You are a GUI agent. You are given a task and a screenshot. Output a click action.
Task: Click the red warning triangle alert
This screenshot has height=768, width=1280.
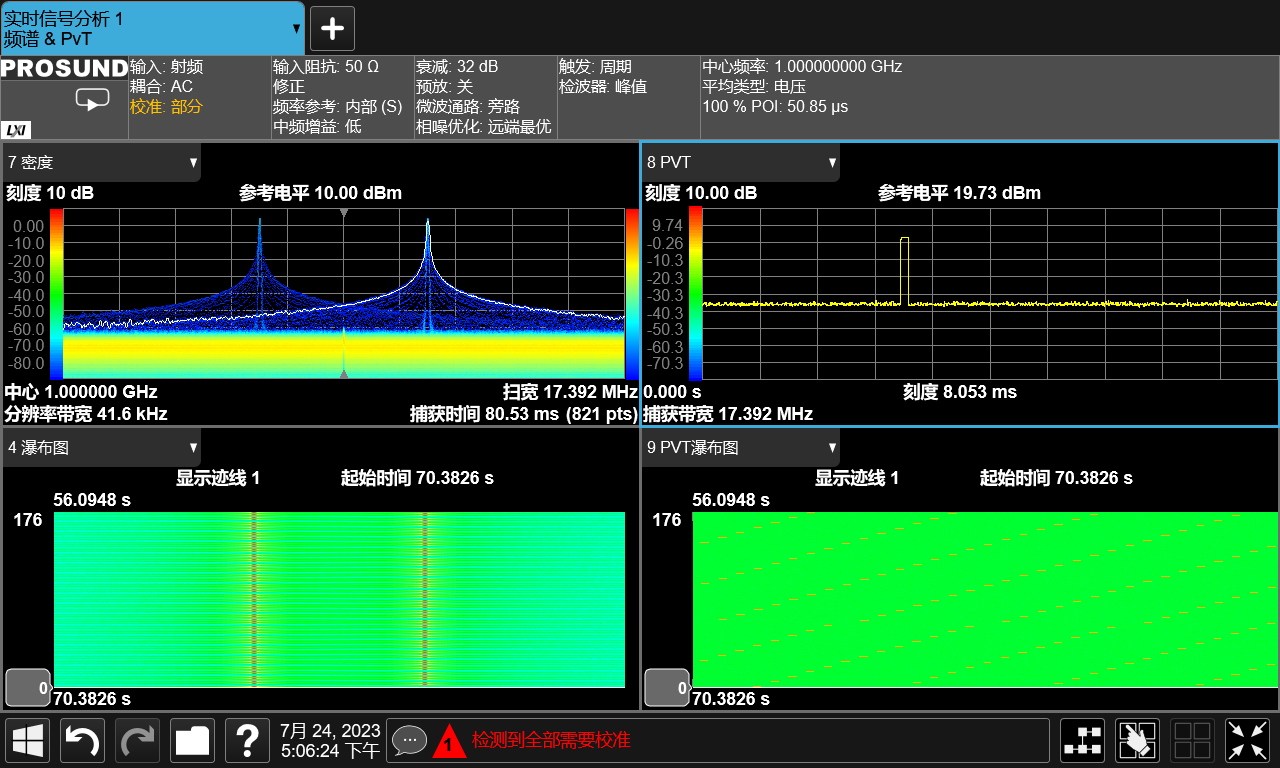449,741
